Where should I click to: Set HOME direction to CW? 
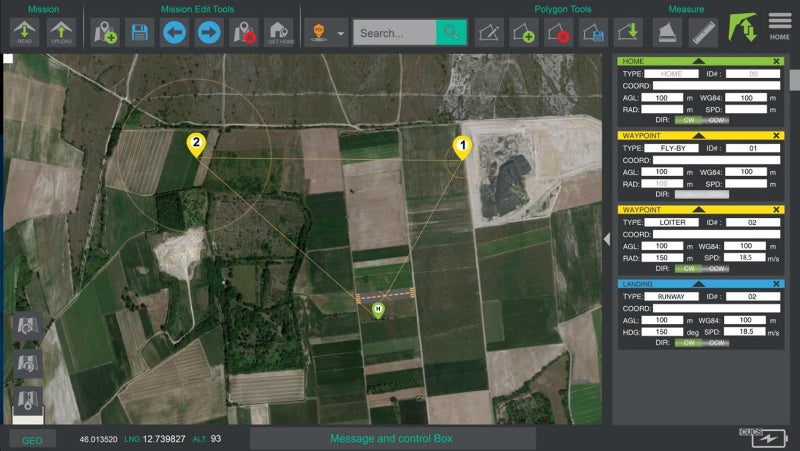685,120
